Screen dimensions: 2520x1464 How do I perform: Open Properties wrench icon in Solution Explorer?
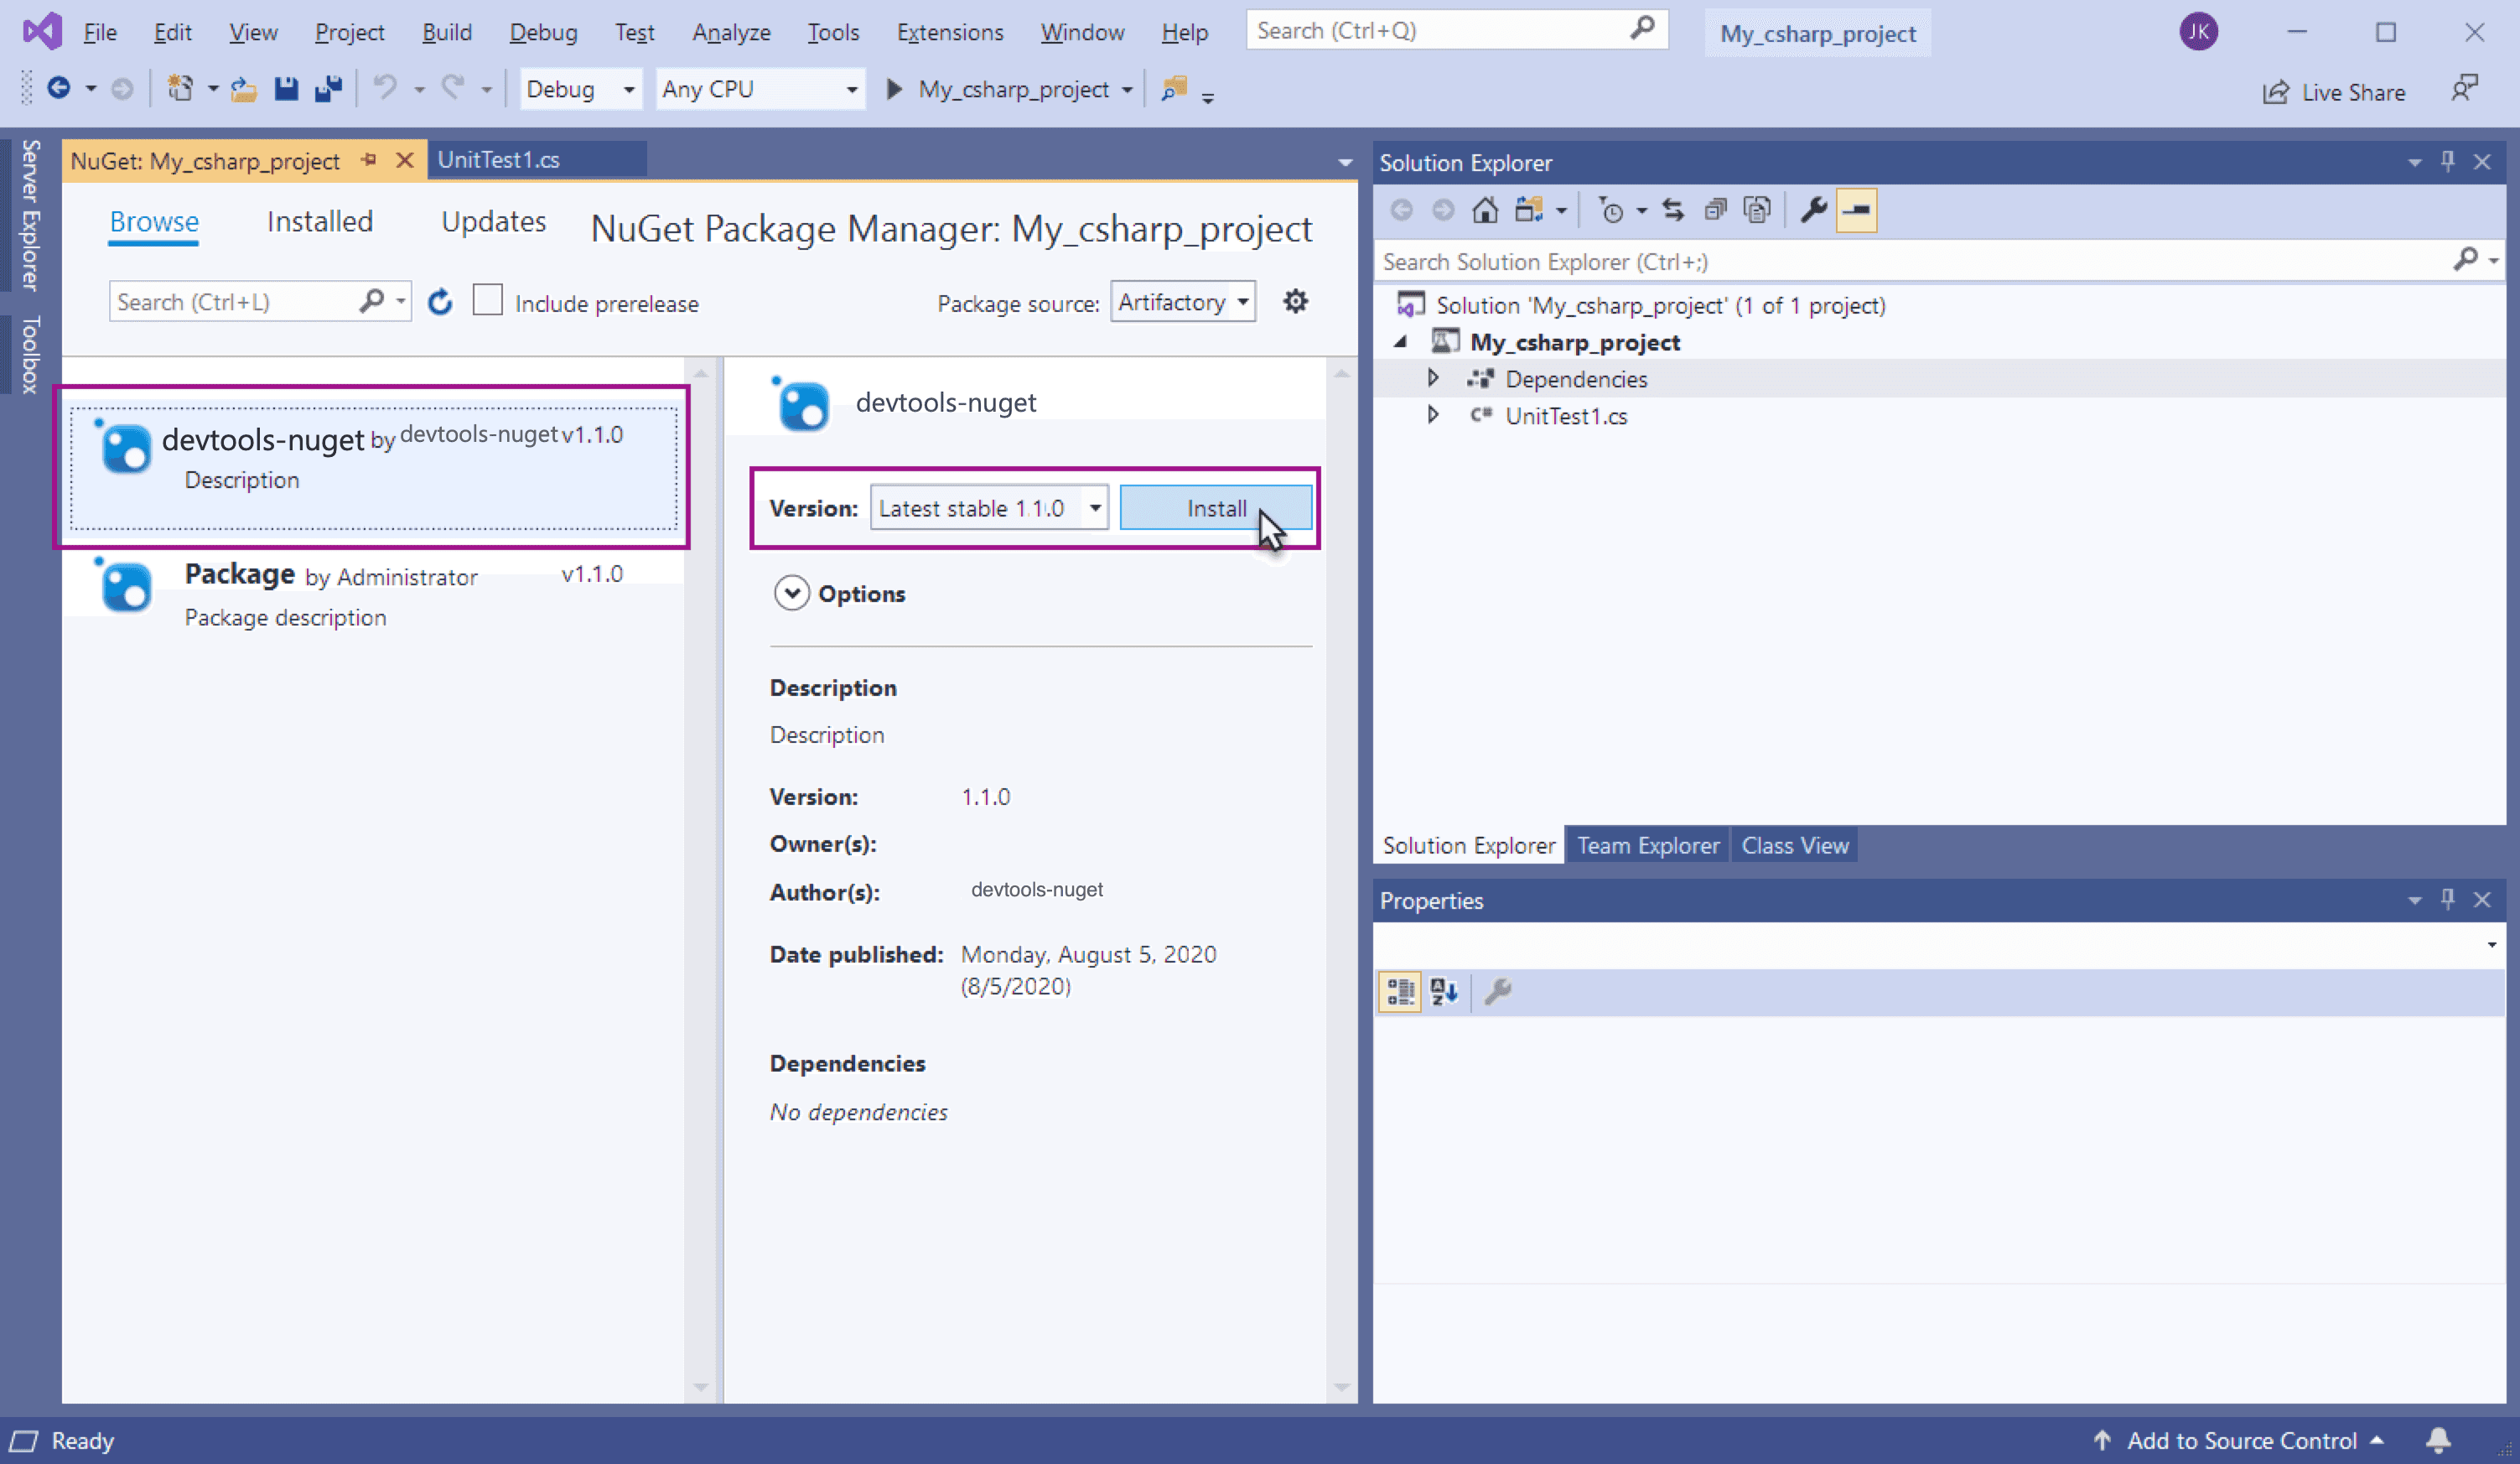coord(1813,210)
